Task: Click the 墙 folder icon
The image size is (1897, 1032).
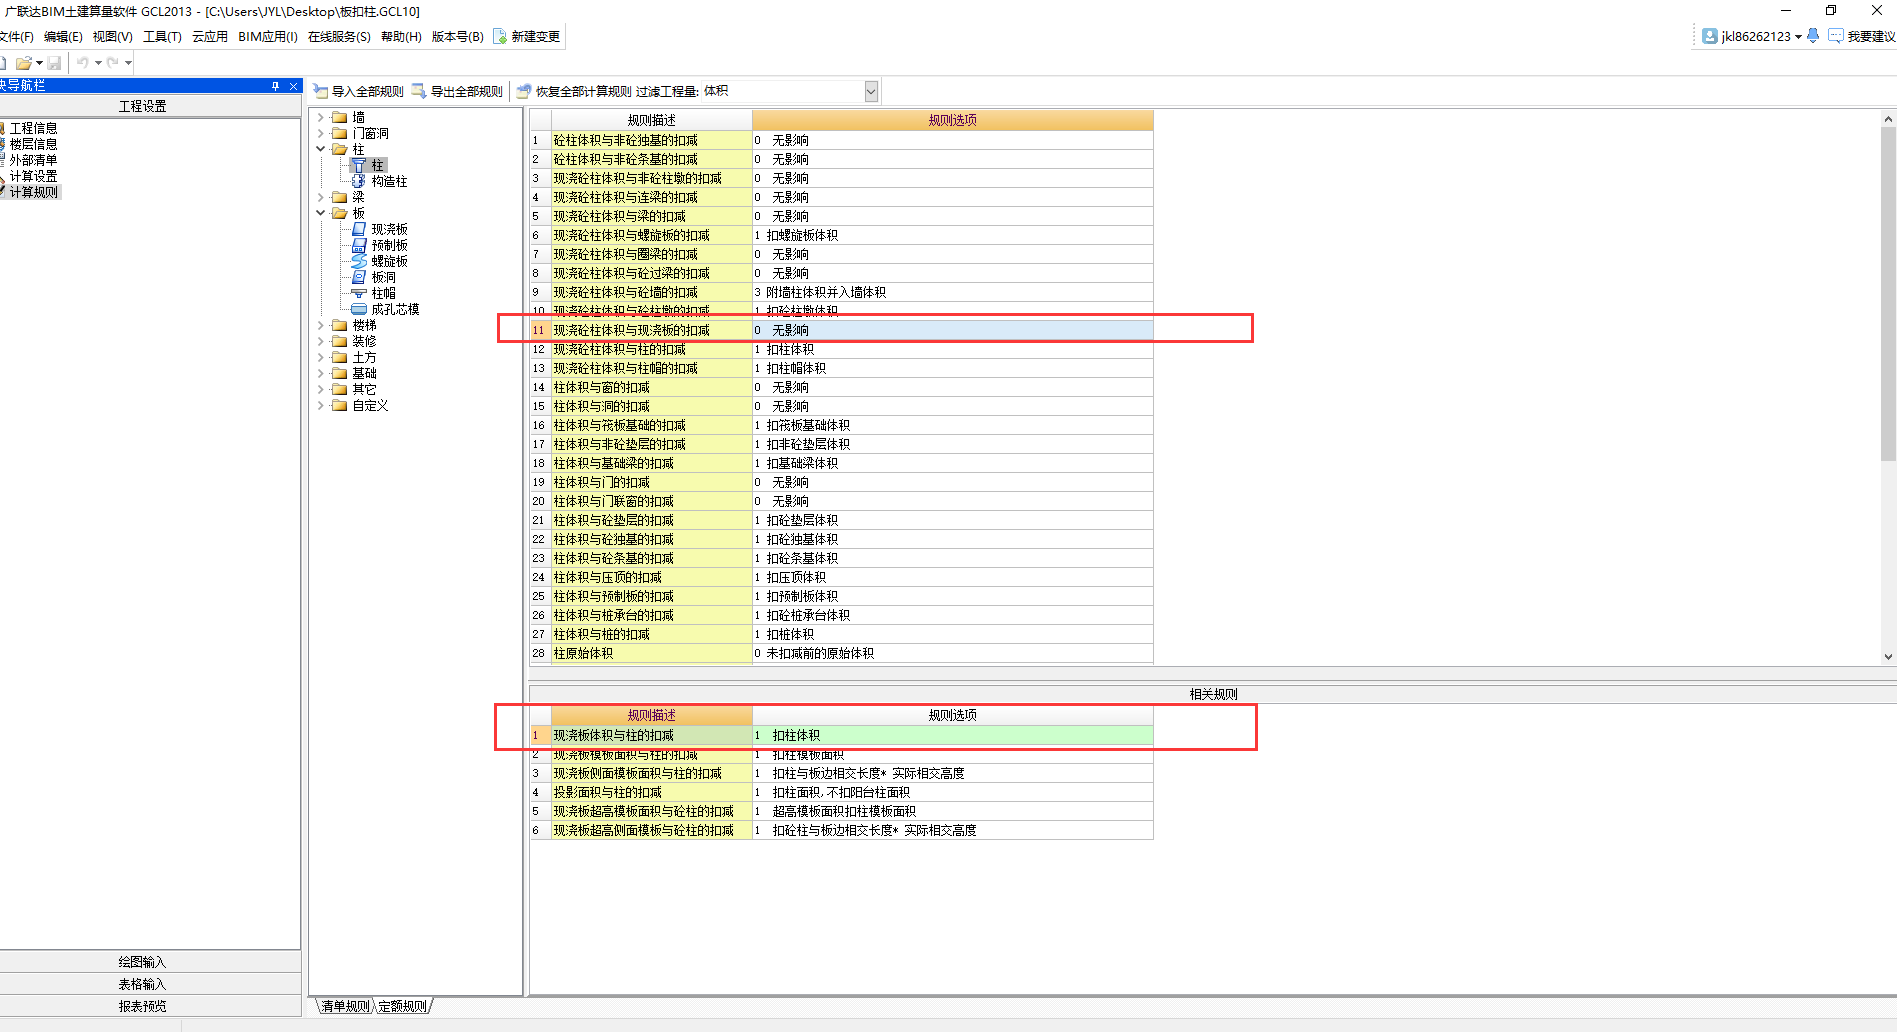Action: click(x=340, y=117)
